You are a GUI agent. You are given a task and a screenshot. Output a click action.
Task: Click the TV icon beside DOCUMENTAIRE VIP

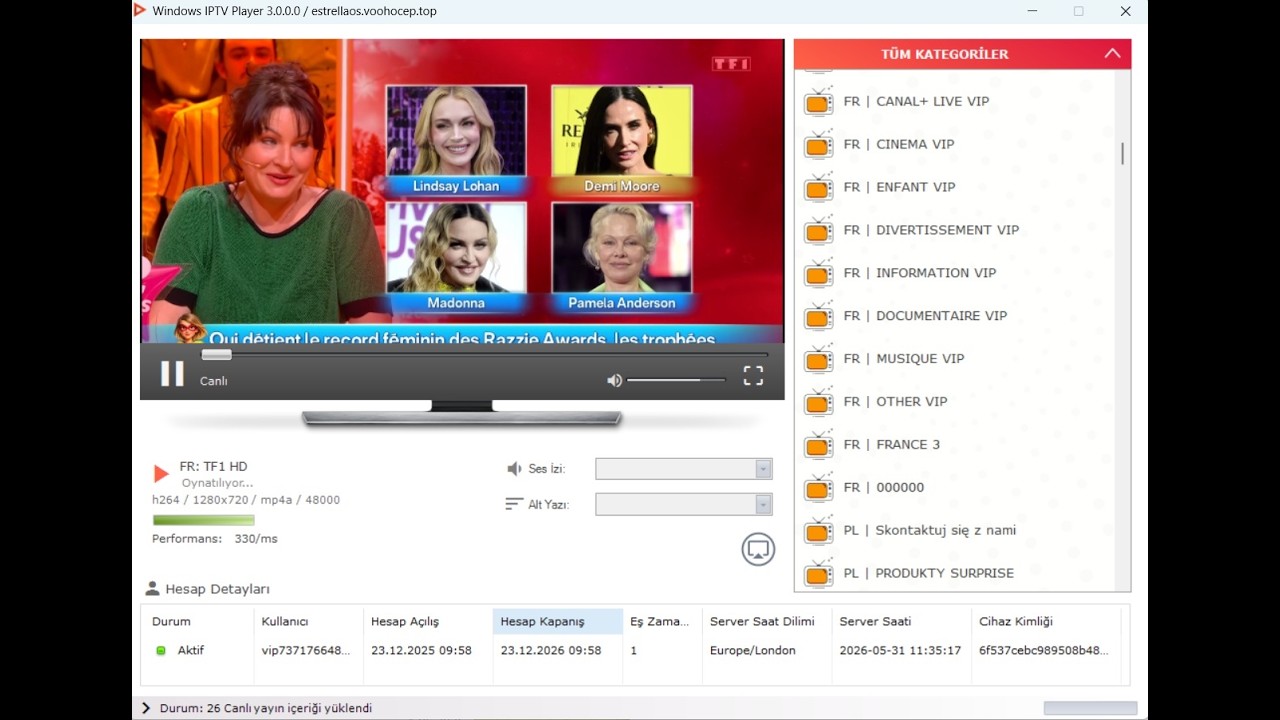pyautogui.click(x=818, y=317)
